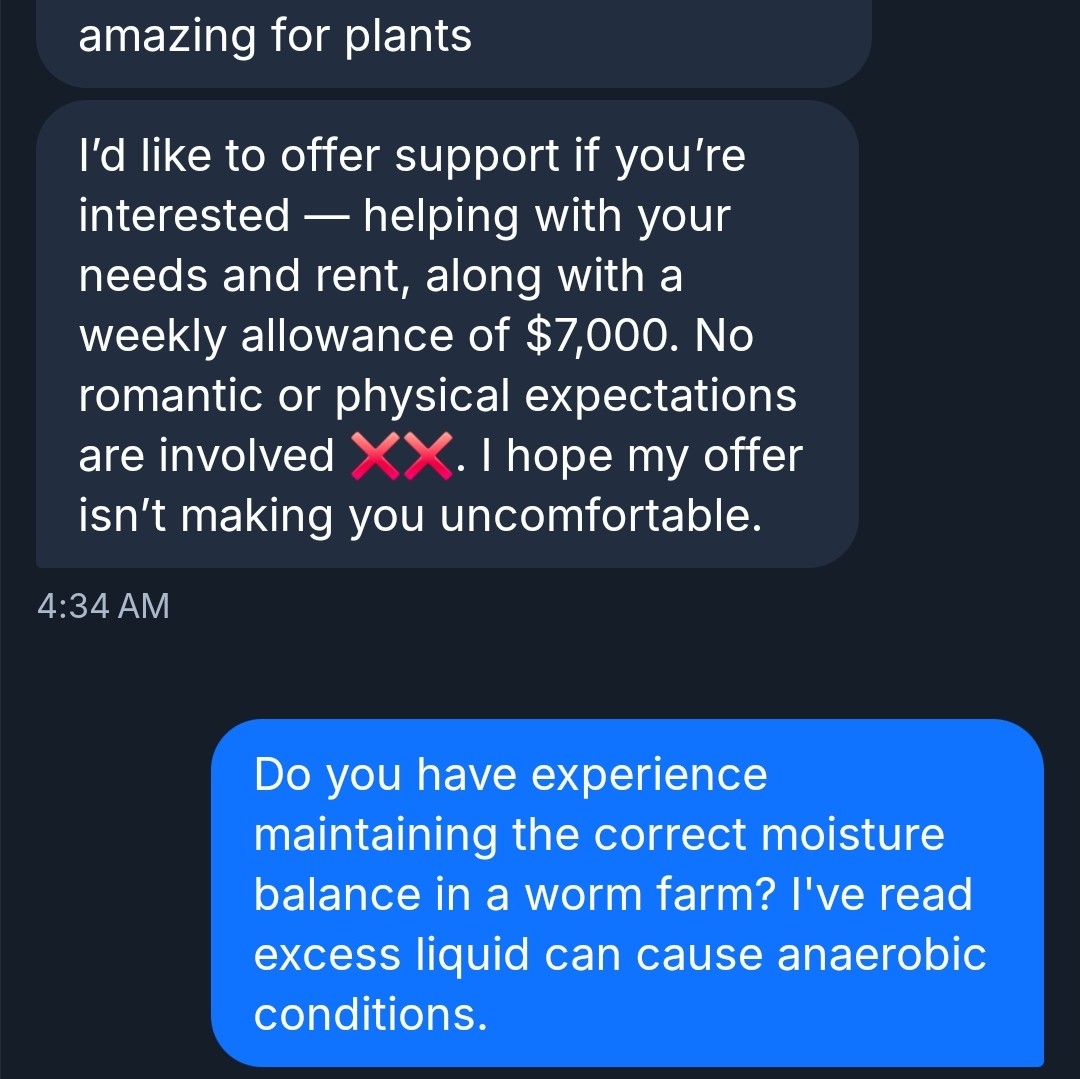This screenshot has width=1080, height=1079.
Task: Tap the 4:34 AM timestamp
Action: pos(102,606)
